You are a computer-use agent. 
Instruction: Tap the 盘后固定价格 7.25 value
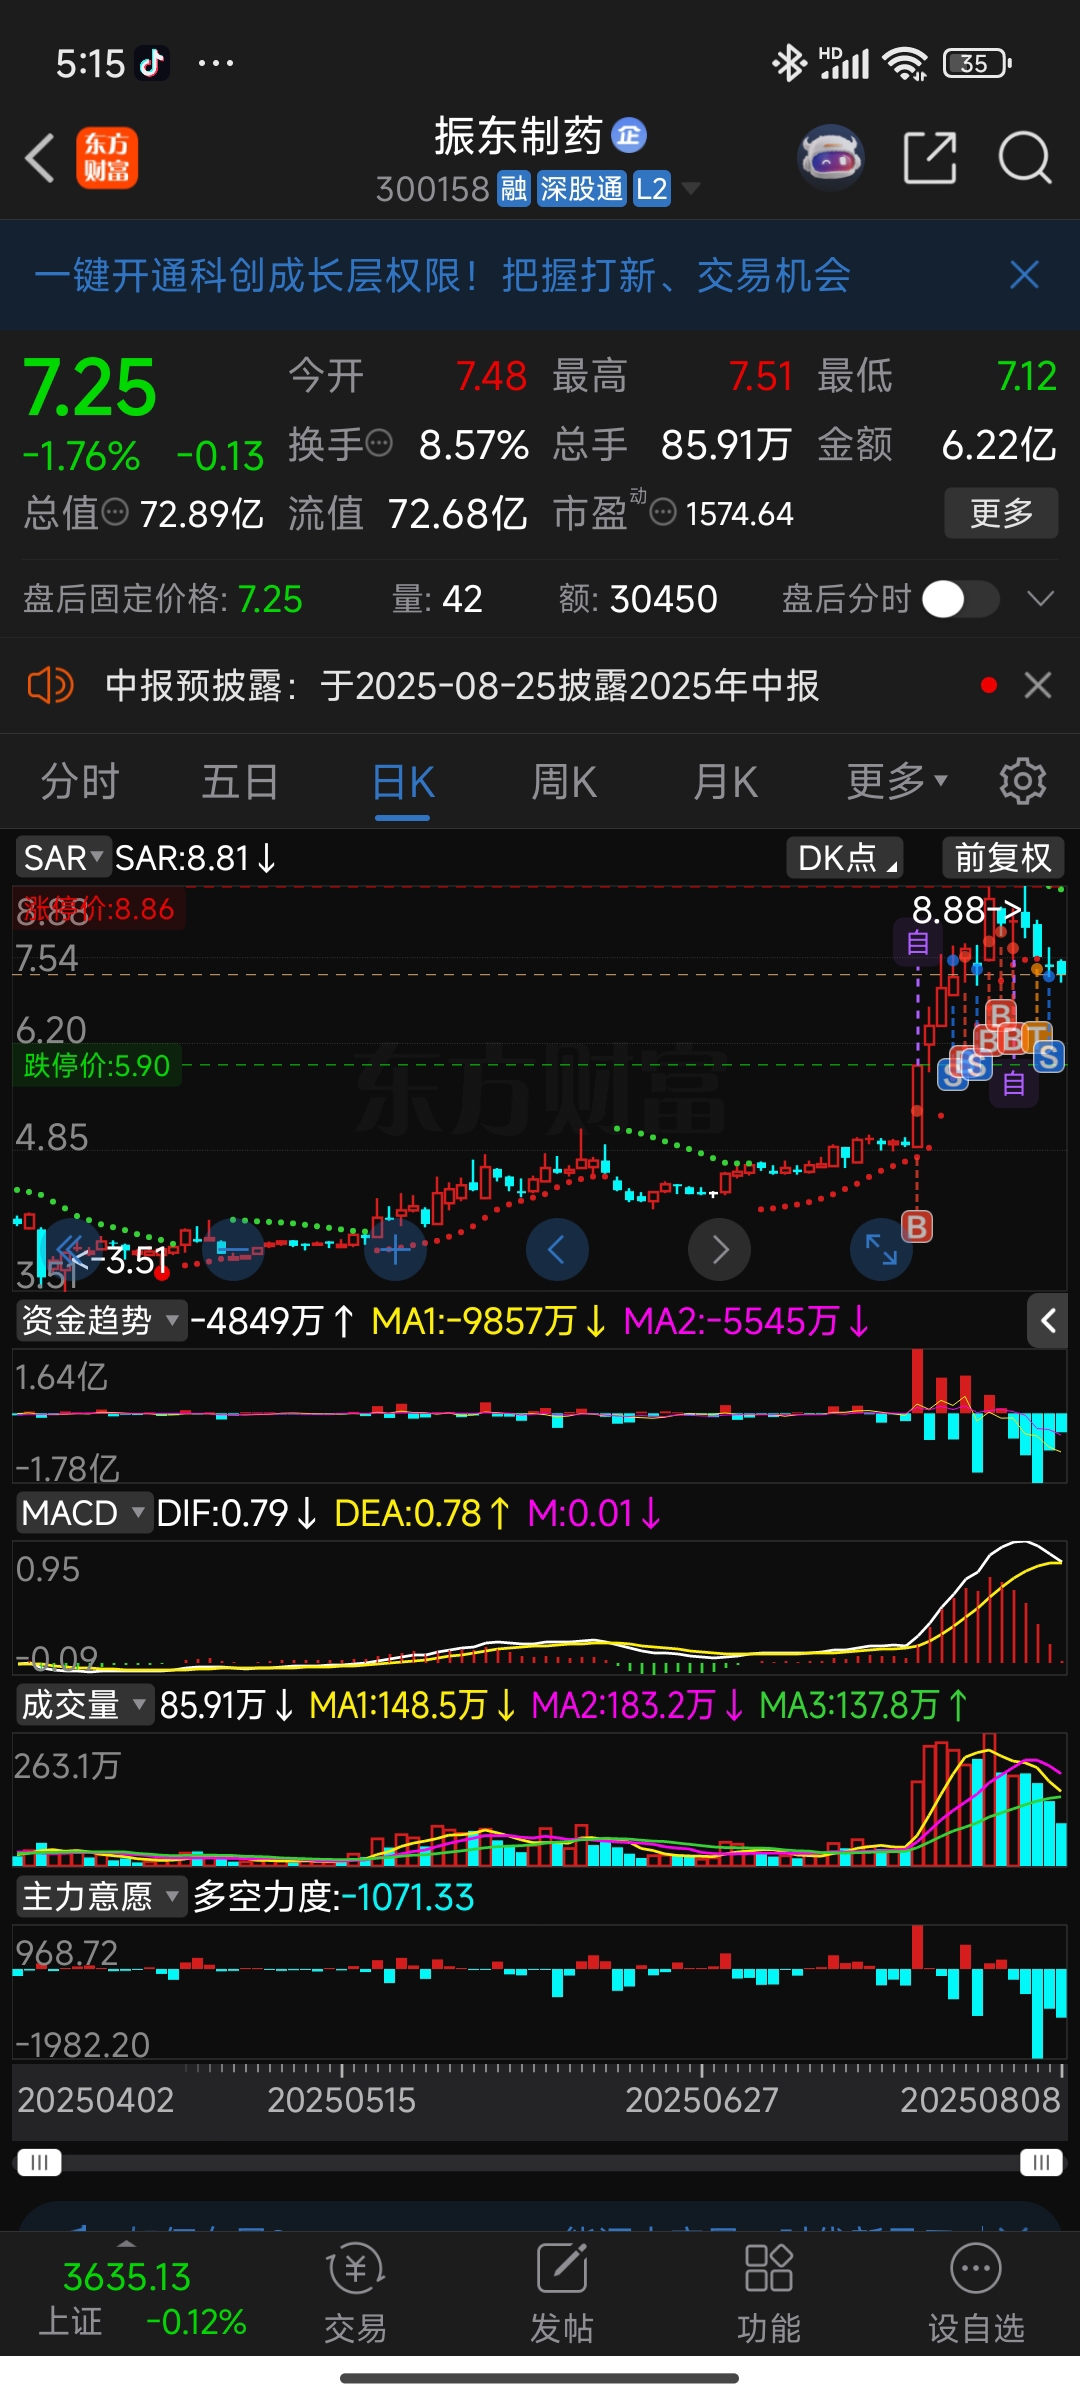[270, 599]
